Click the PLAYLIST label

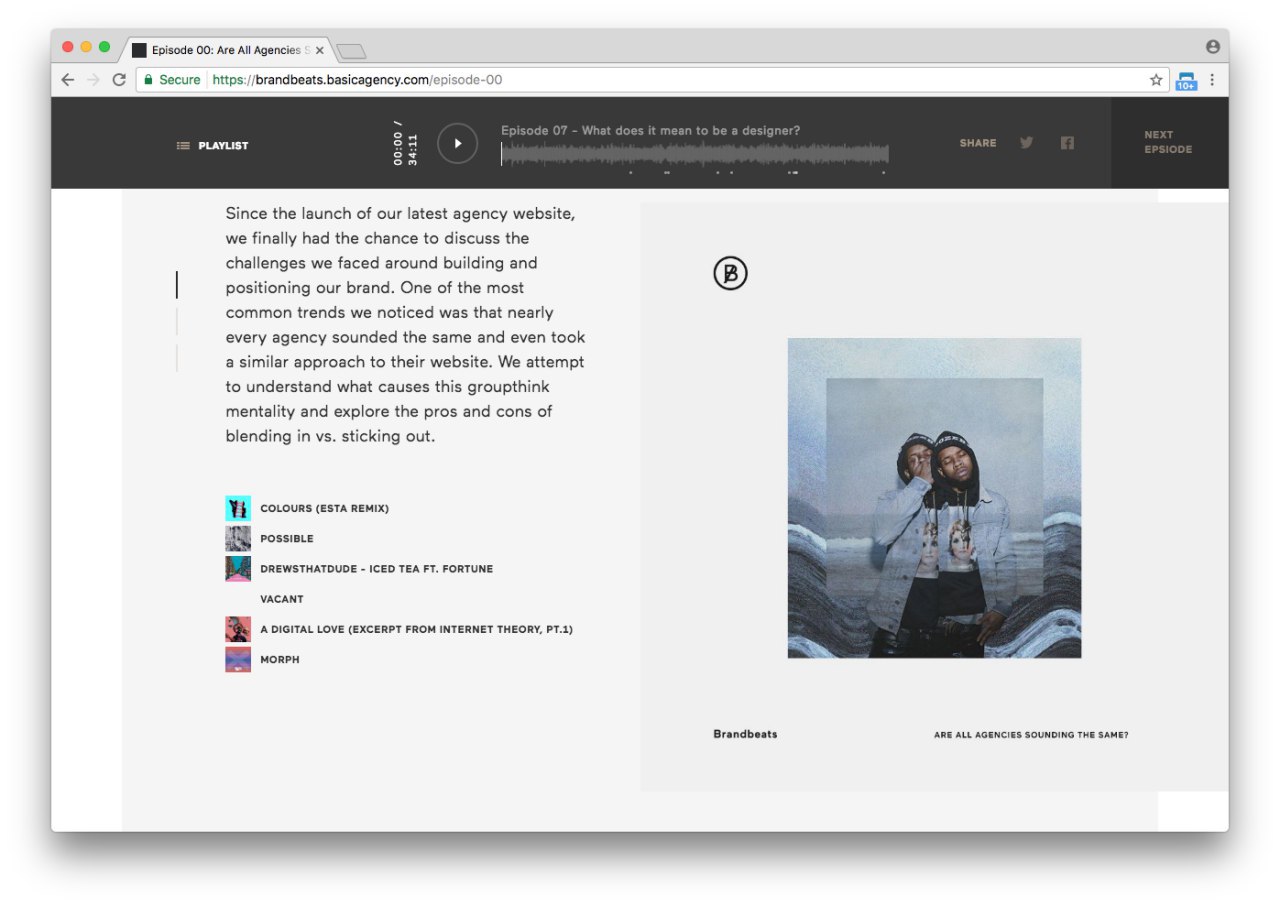[x=223, y=146]
